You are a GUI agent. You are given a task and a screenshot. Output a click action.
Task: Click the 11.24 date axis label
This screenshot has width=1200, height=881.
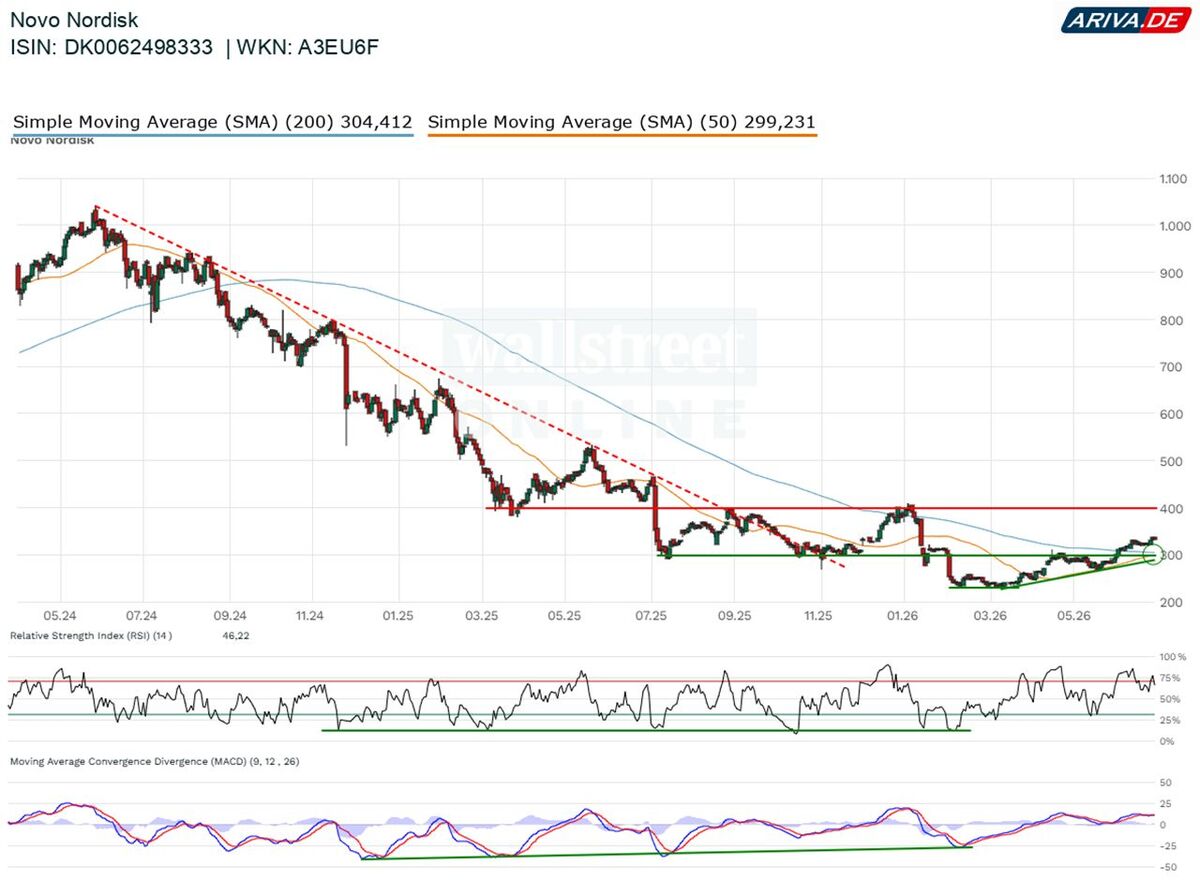(x=311, y=616)
